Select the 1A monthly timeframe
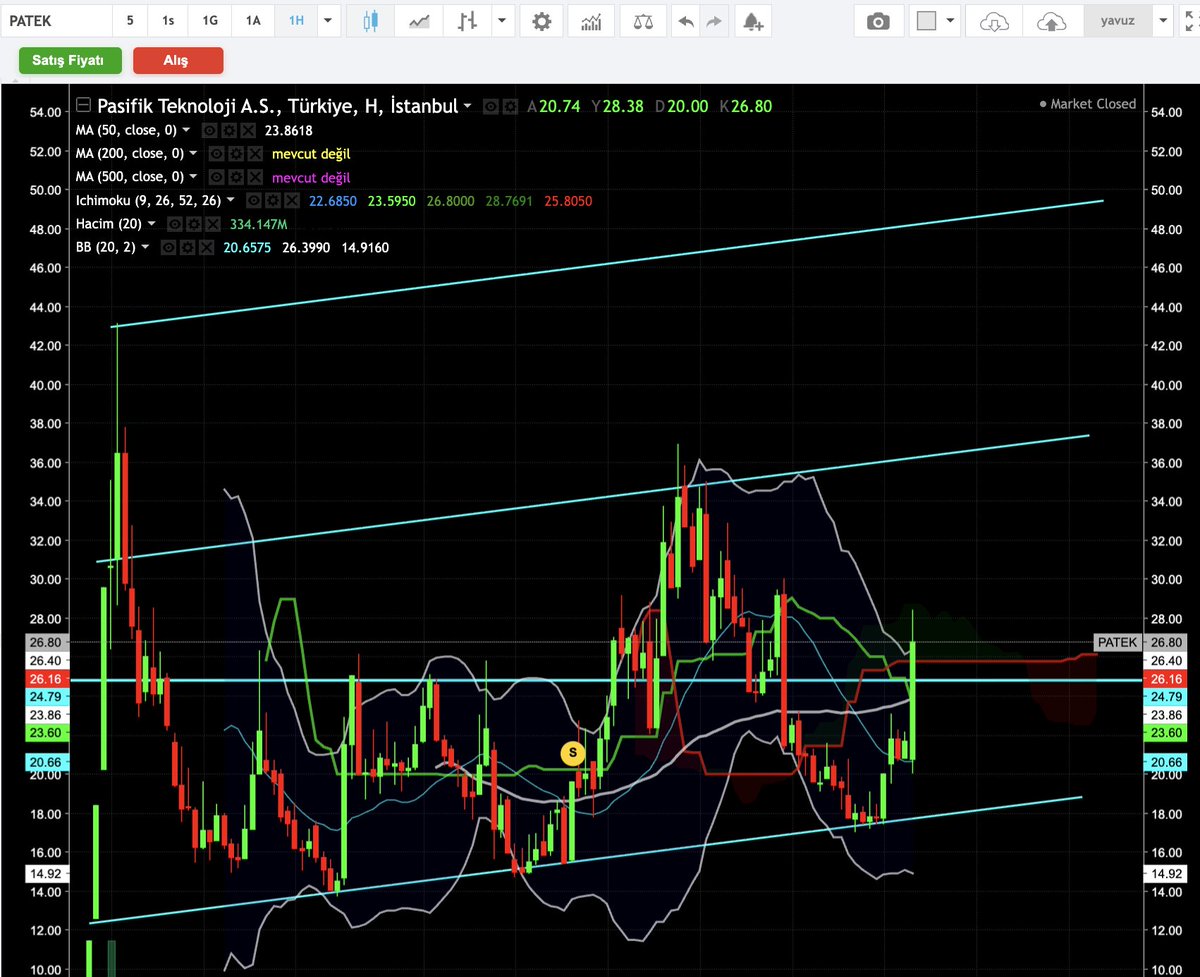Screen dimensions: 1200x977 [254, 21]
